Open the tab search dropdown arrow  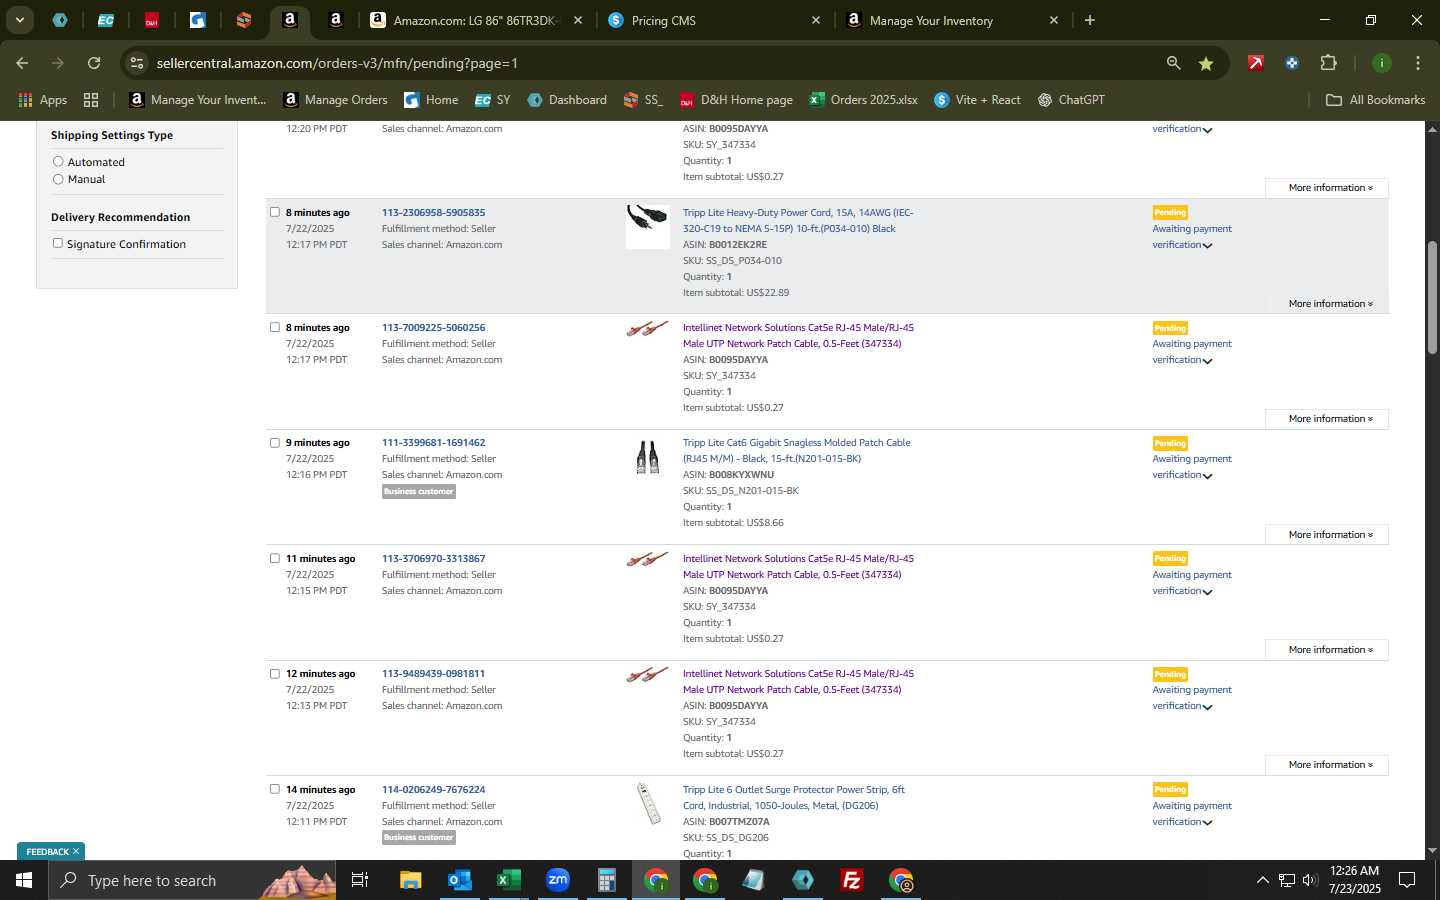pyautogui.click(x=19, y=20)
